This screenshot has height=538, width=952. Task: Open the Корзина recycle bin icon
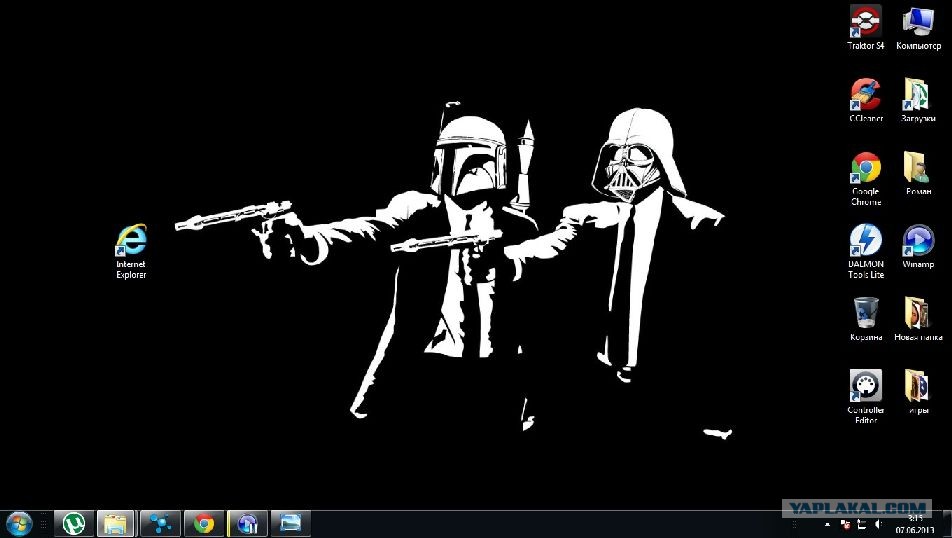coord(866,319)
